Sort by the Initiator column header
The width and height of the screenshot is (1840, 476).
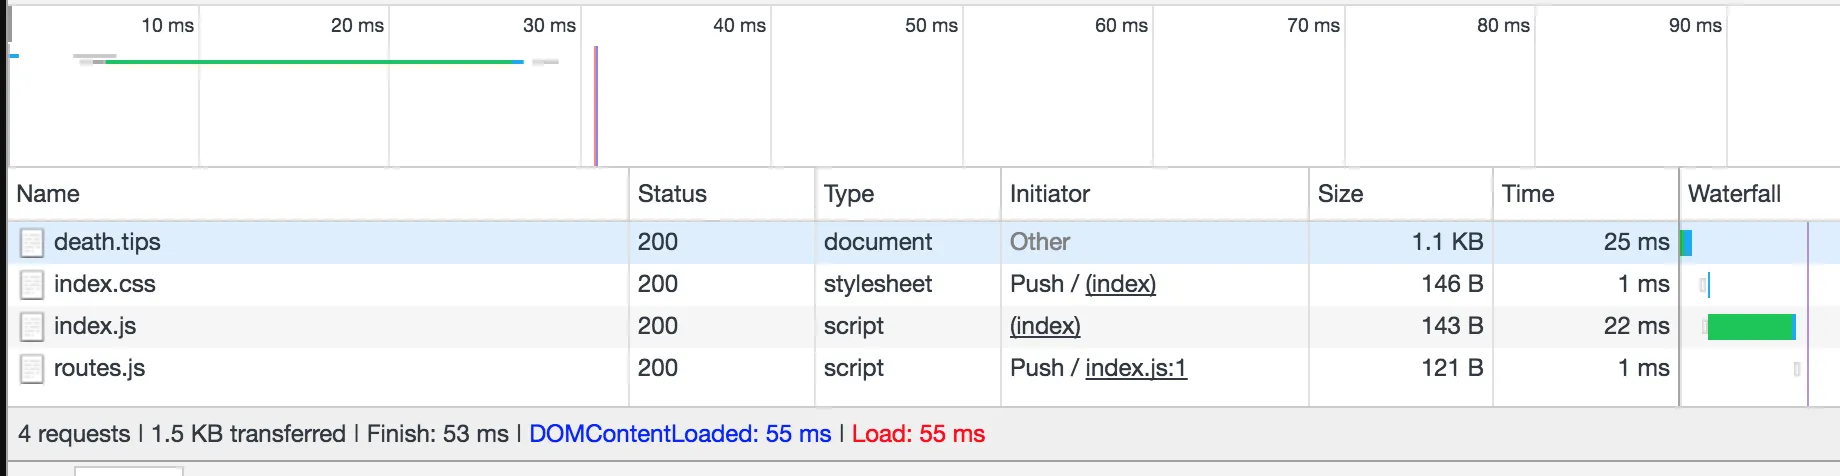tap(1049, 194)
